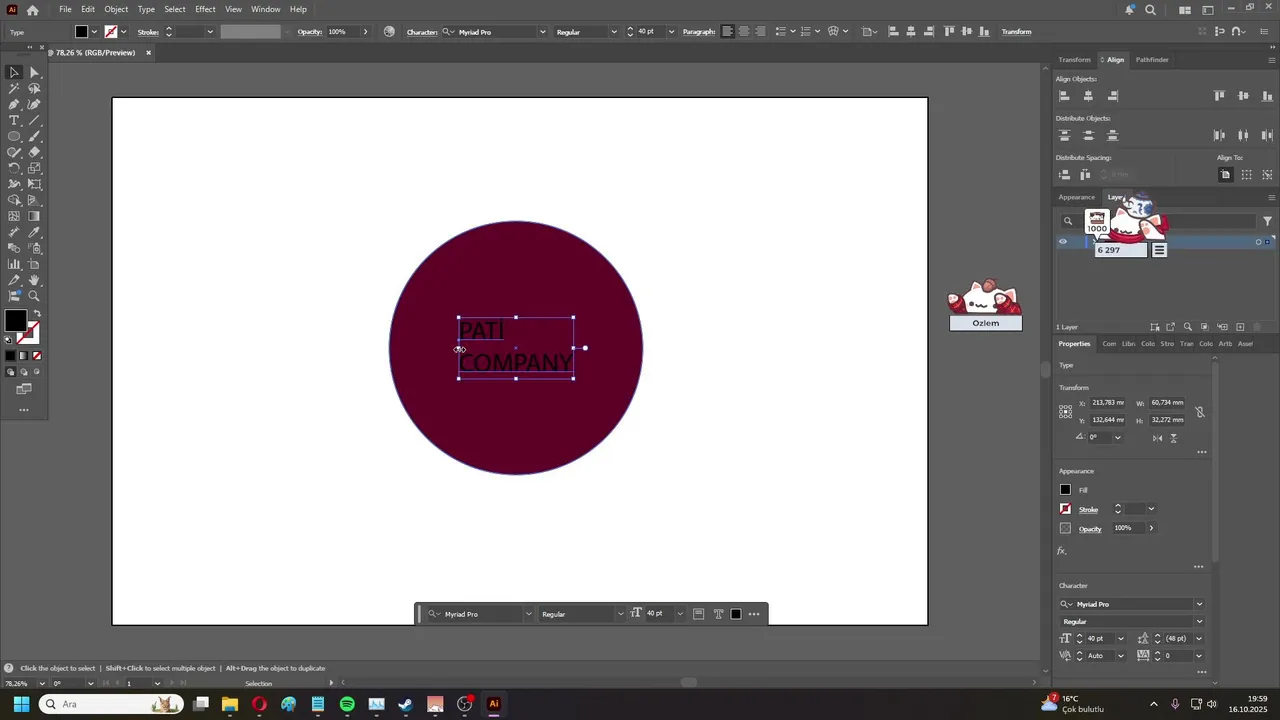Switch to Draw Behind mode
The height and width of the screenshot is (720, 1280).
click(x=24, y=372)
